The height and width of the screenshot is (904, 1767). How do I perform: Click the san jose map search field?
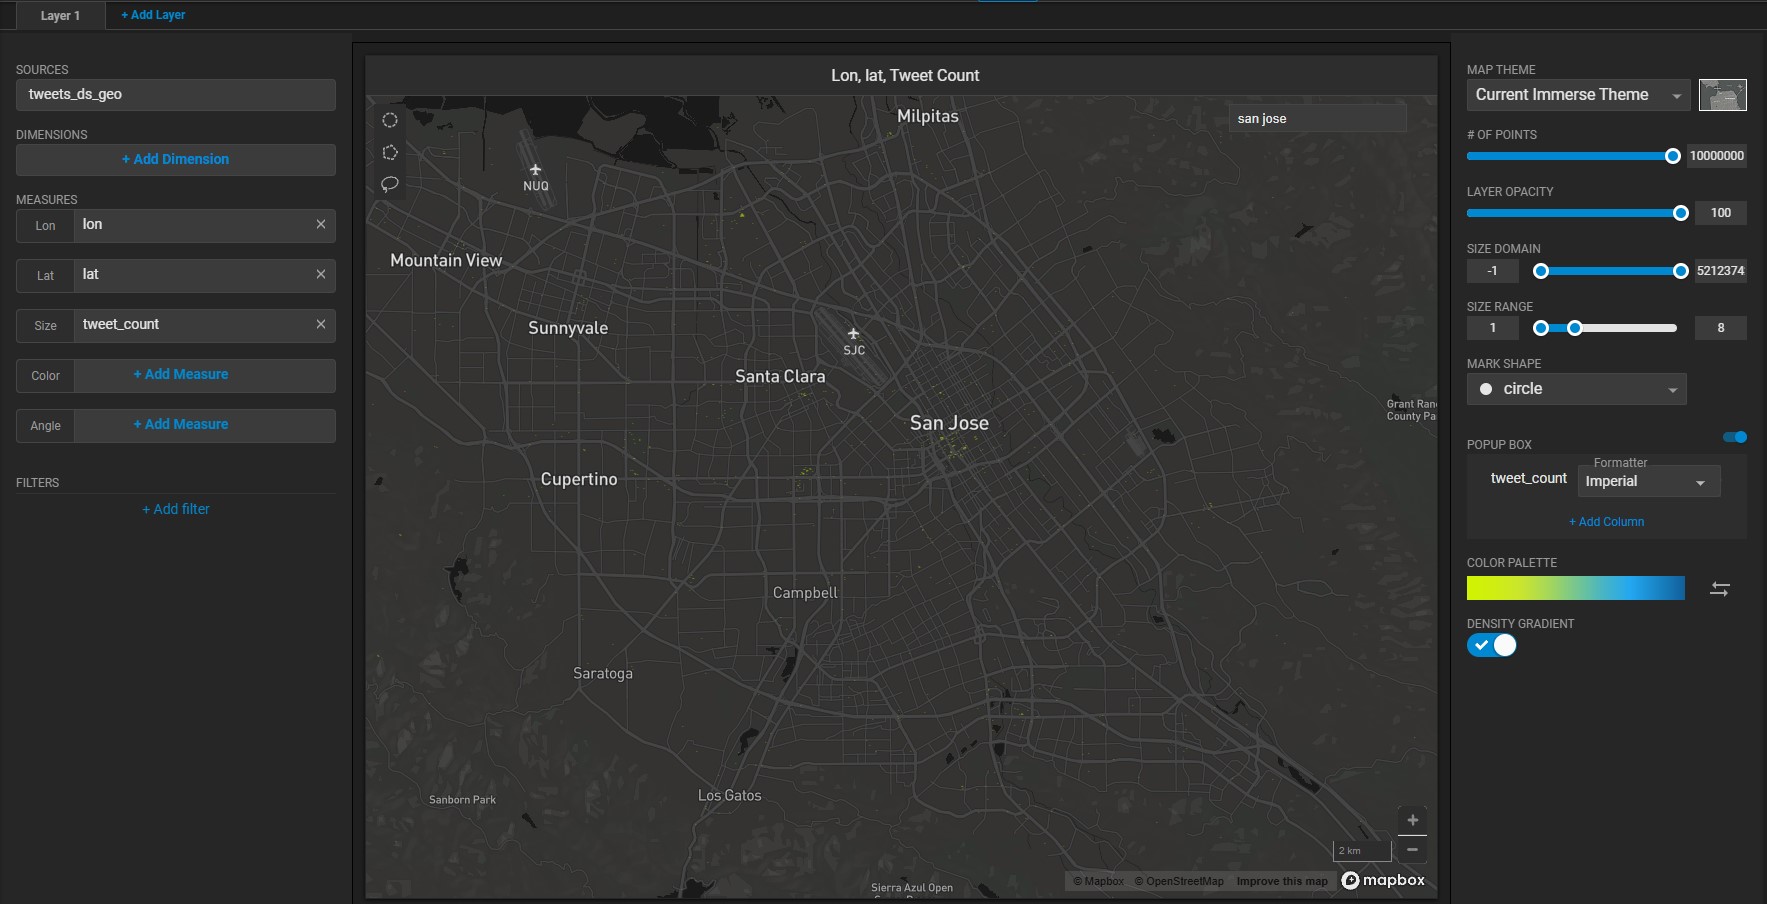[1317, 119]
